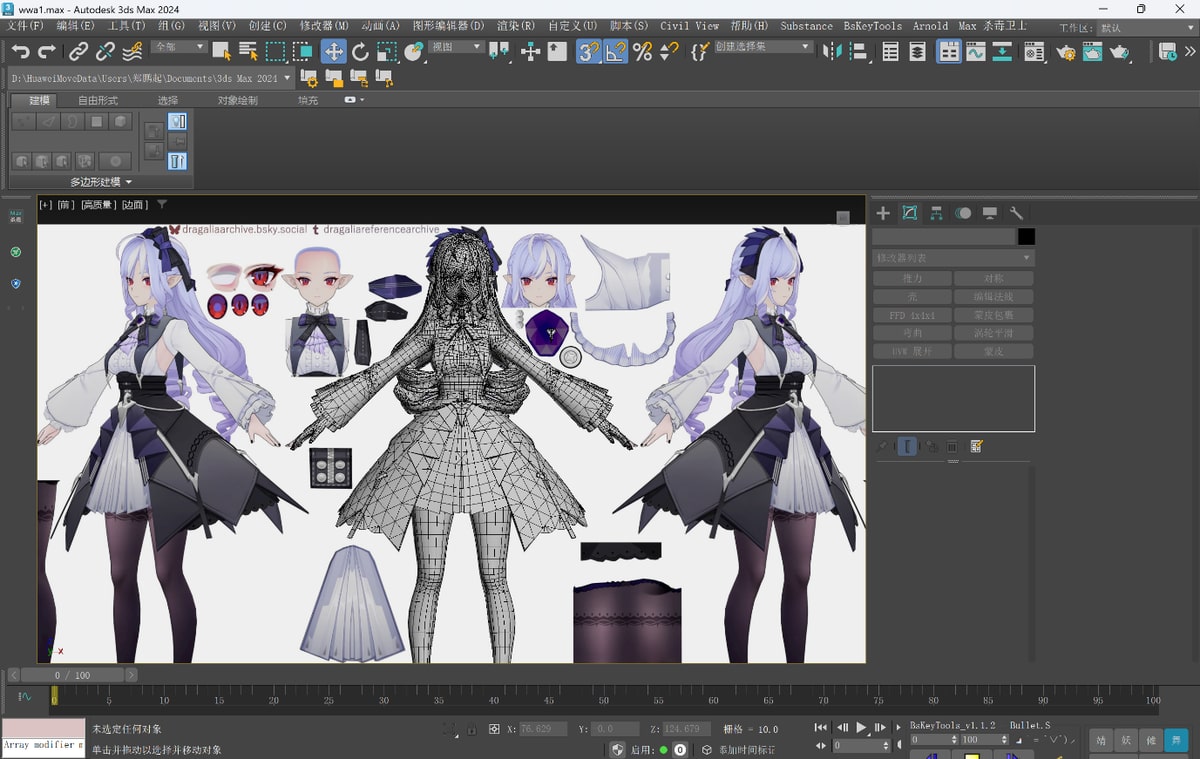Open the 渲染(R) menu
Image resolution: width=1200 pixels, height=759 pixels.
pyautogui.click(x=515, y=26)
